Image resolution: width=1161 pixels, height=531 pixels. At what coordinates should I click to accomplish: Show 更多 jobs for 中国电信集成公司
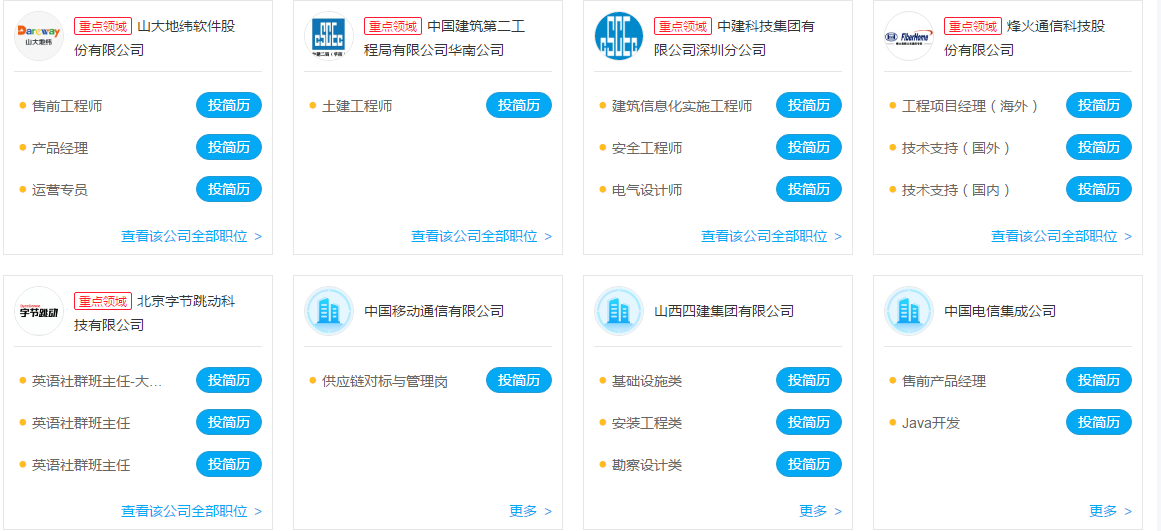[1110, 511]
